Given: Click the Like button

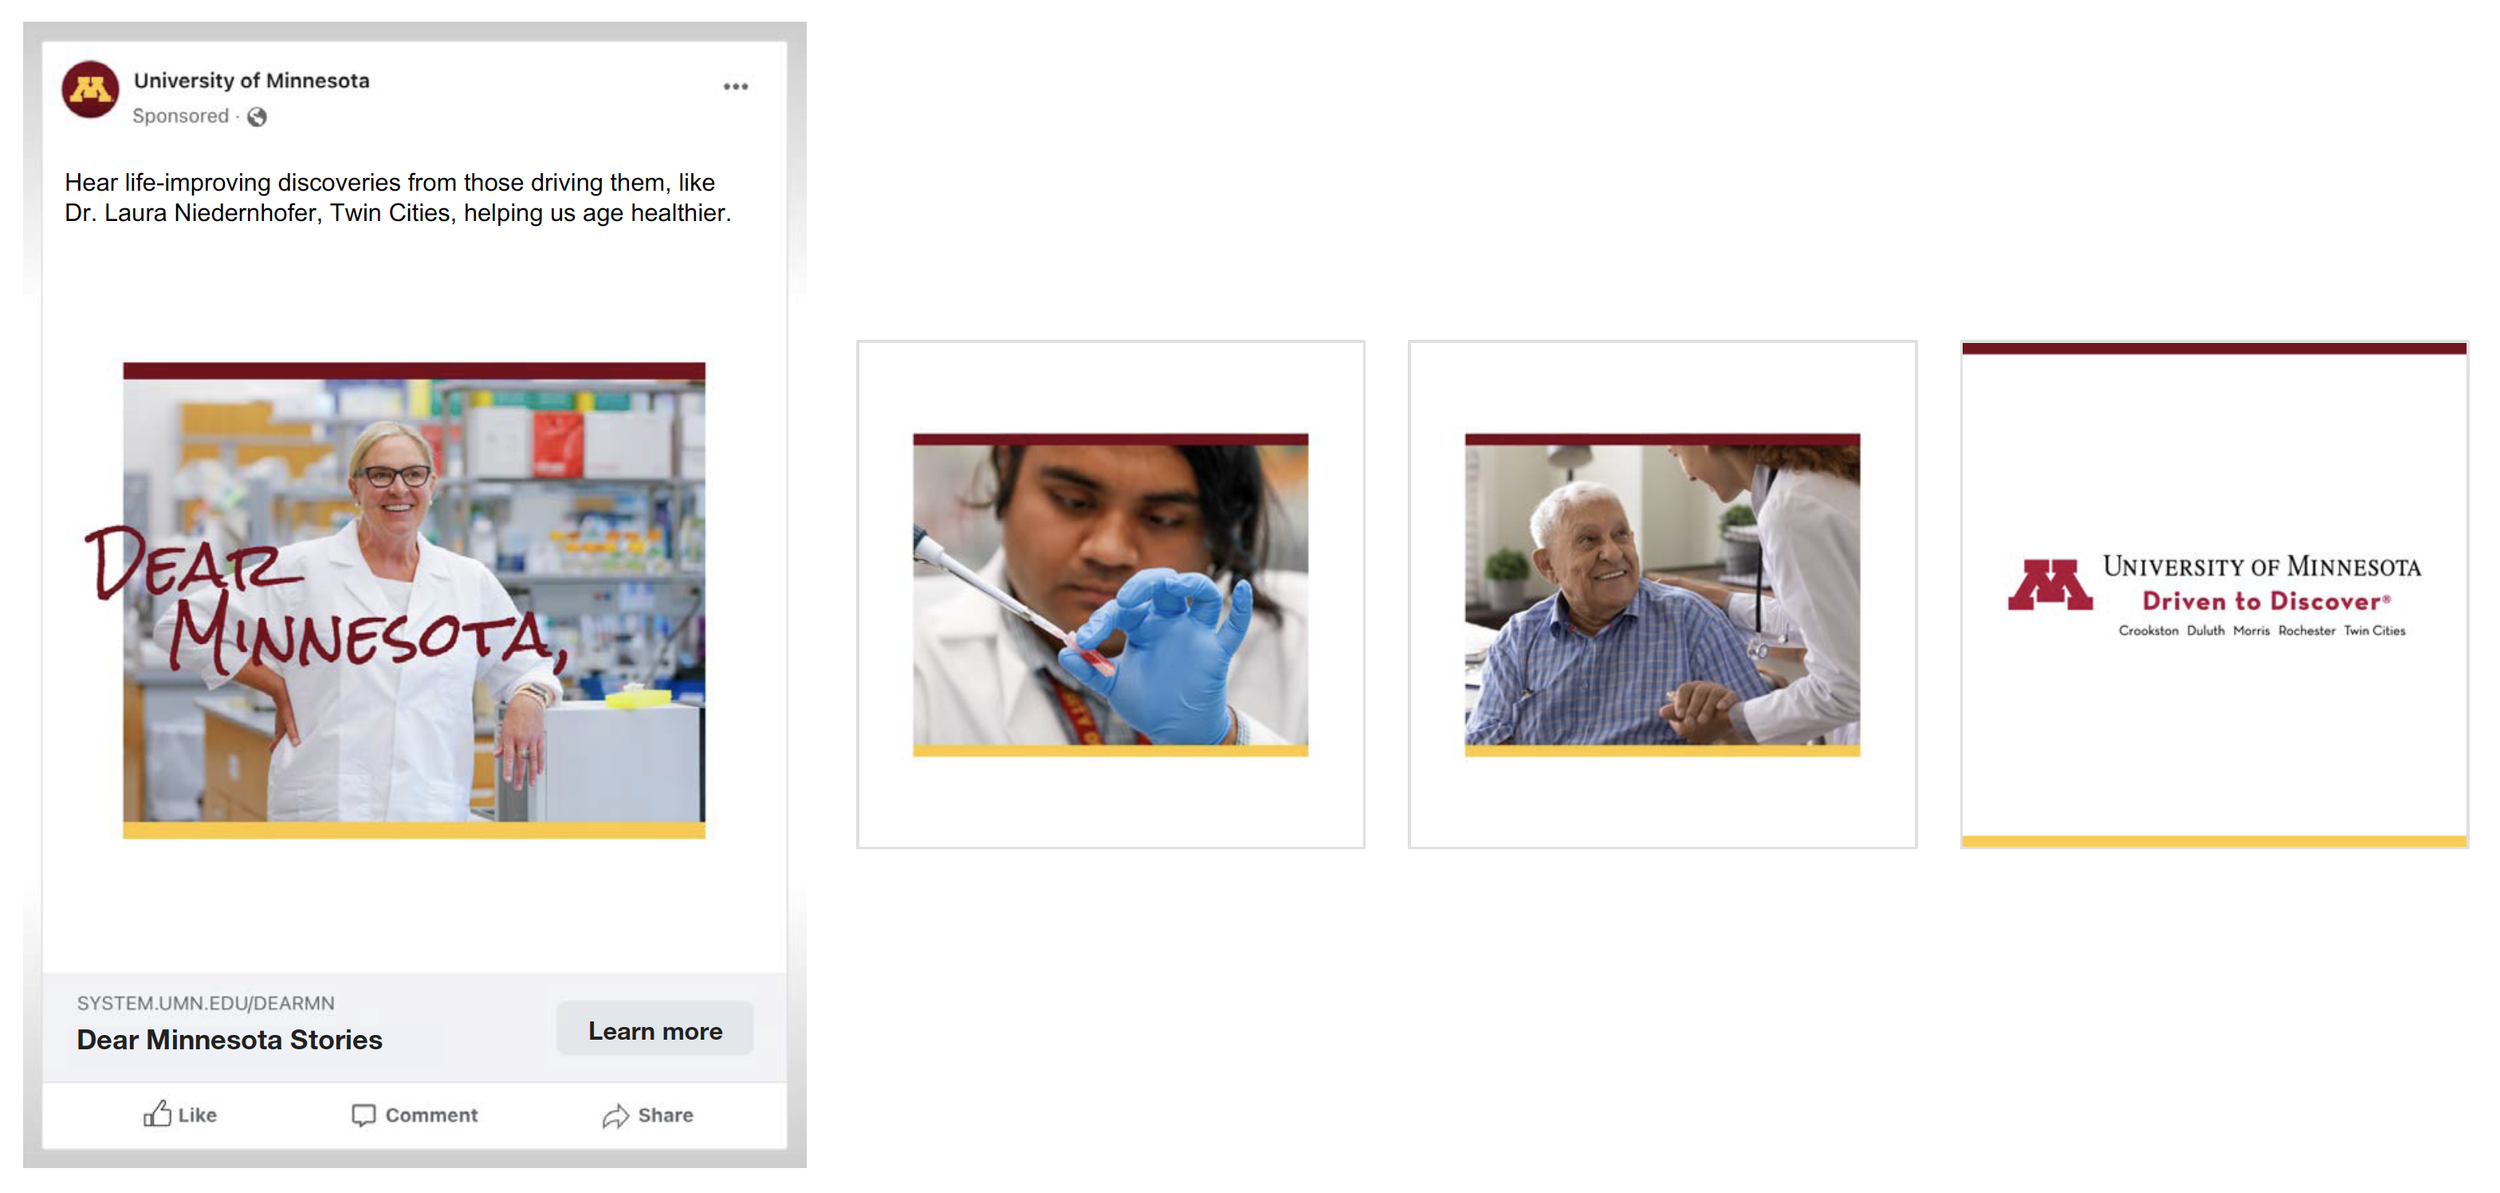Looking at the screenshot, I should (180, 1115).
